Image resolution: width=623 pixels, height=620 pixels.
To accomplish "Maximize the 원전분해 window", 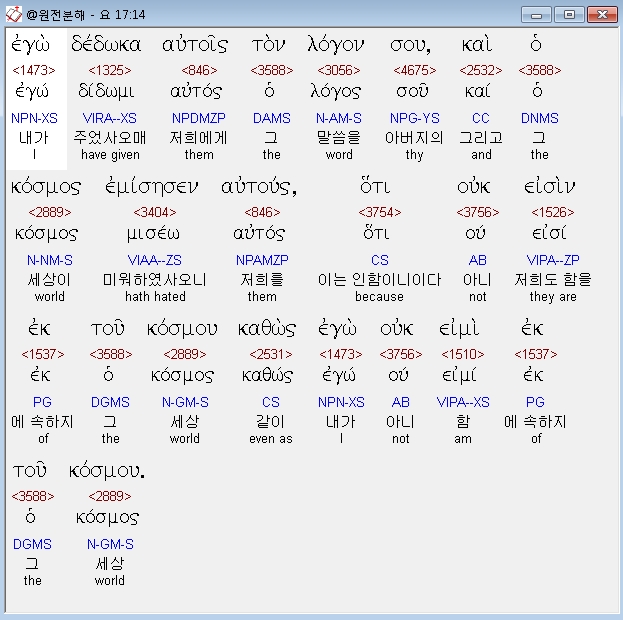I will 569,15.
